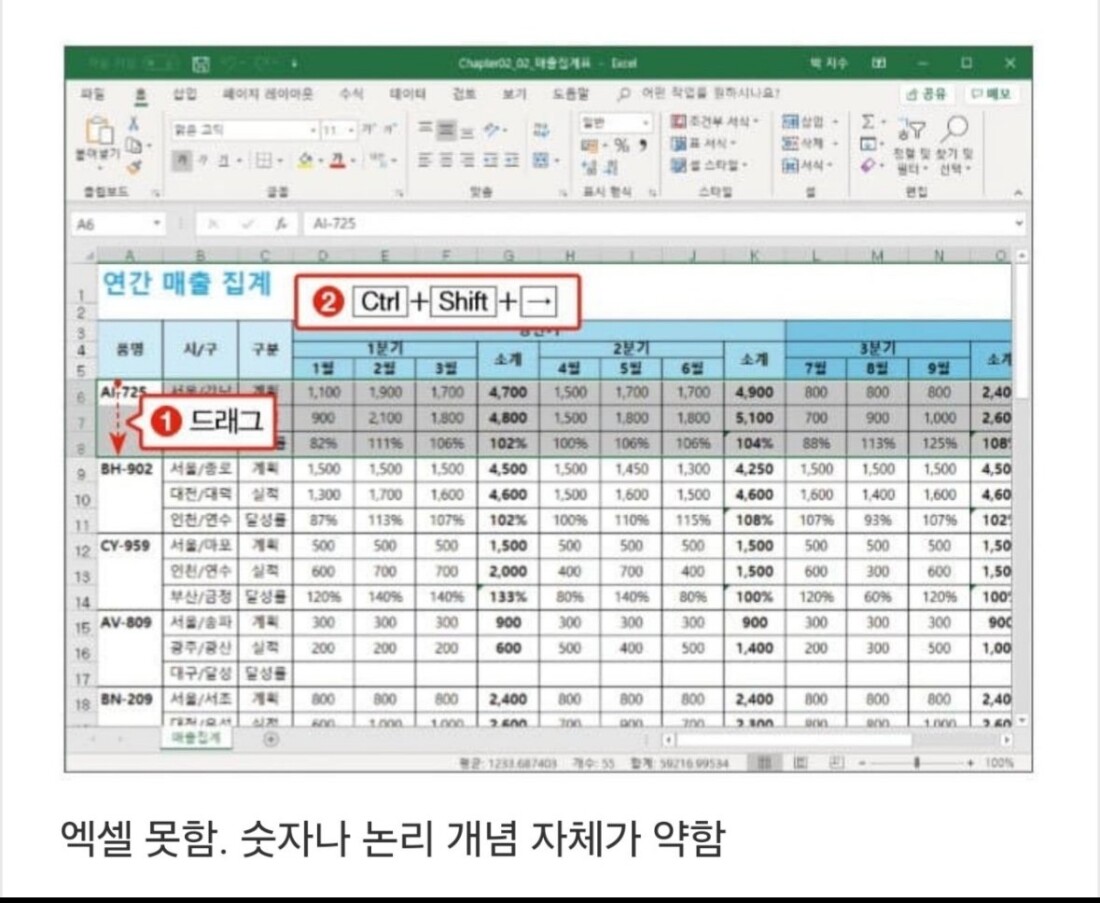The height and width of the screenshot is (903, 1100).
Task: Open Find & Select magnifier icon
Action: (957, 127)
